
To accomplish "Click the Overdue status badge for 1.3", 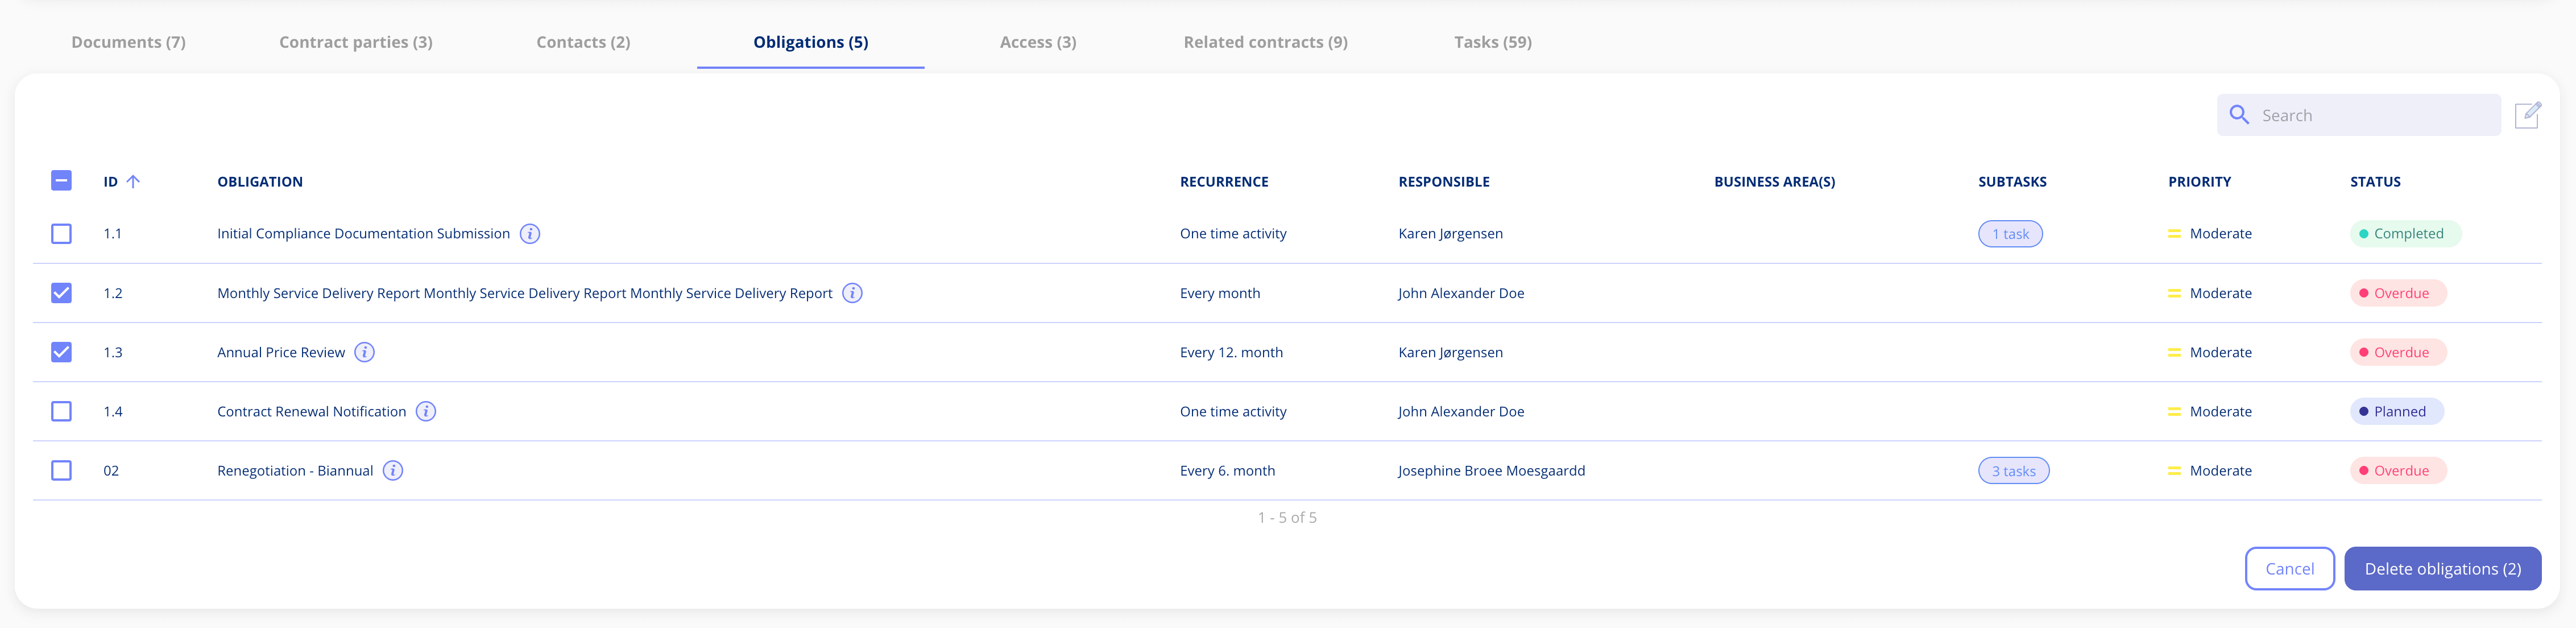I will point(2398,352).
